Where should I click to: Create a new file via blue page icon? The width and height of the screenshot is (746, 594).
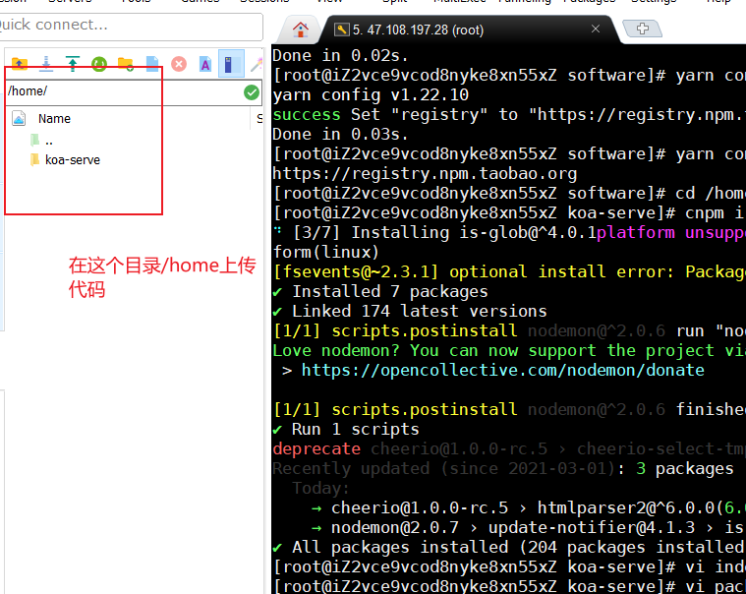(152, 64)
